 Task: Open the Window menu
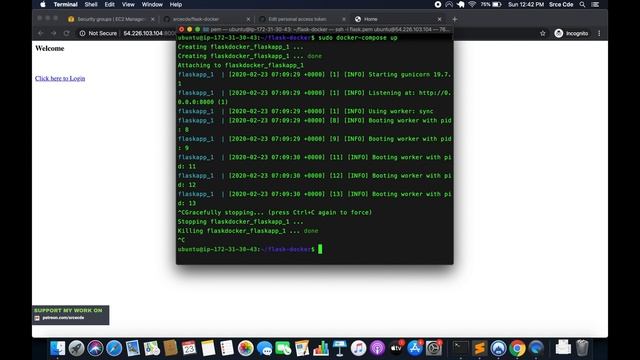tap(152, 4)
